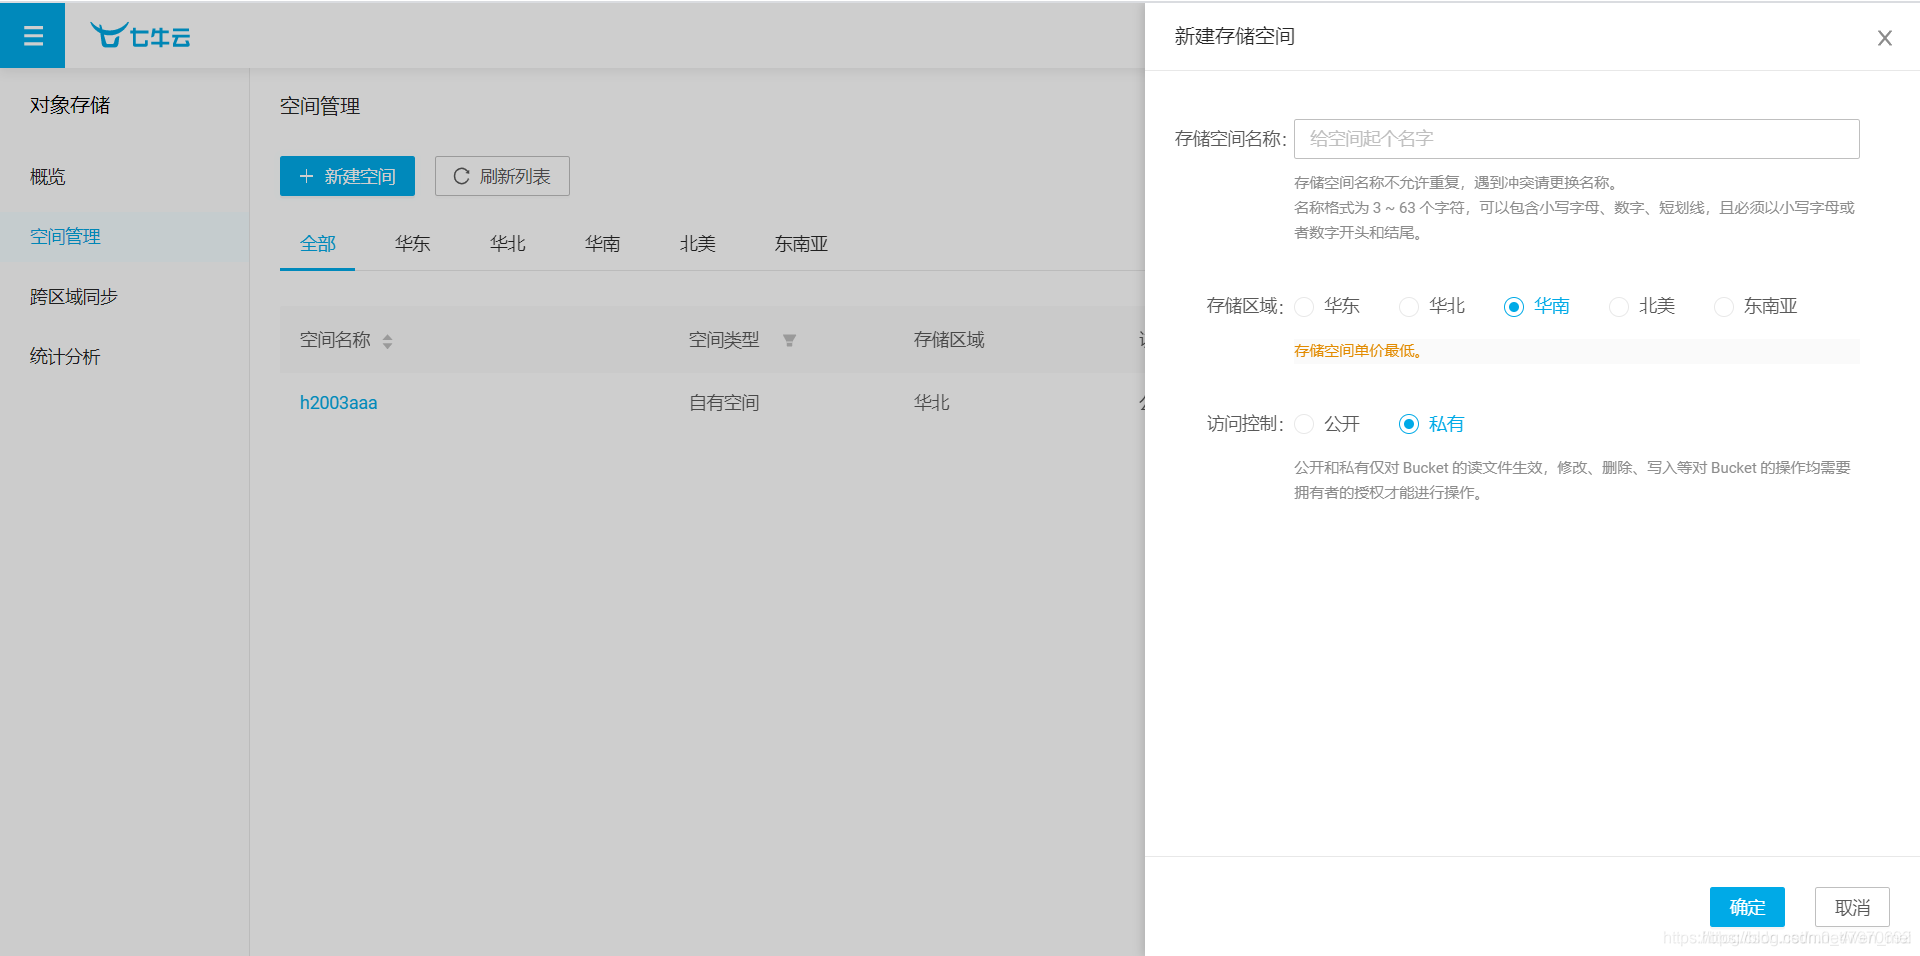Select the 华南 storage region radio
Viewport: 1920px width, 956px height.
tap(1514, 307)
